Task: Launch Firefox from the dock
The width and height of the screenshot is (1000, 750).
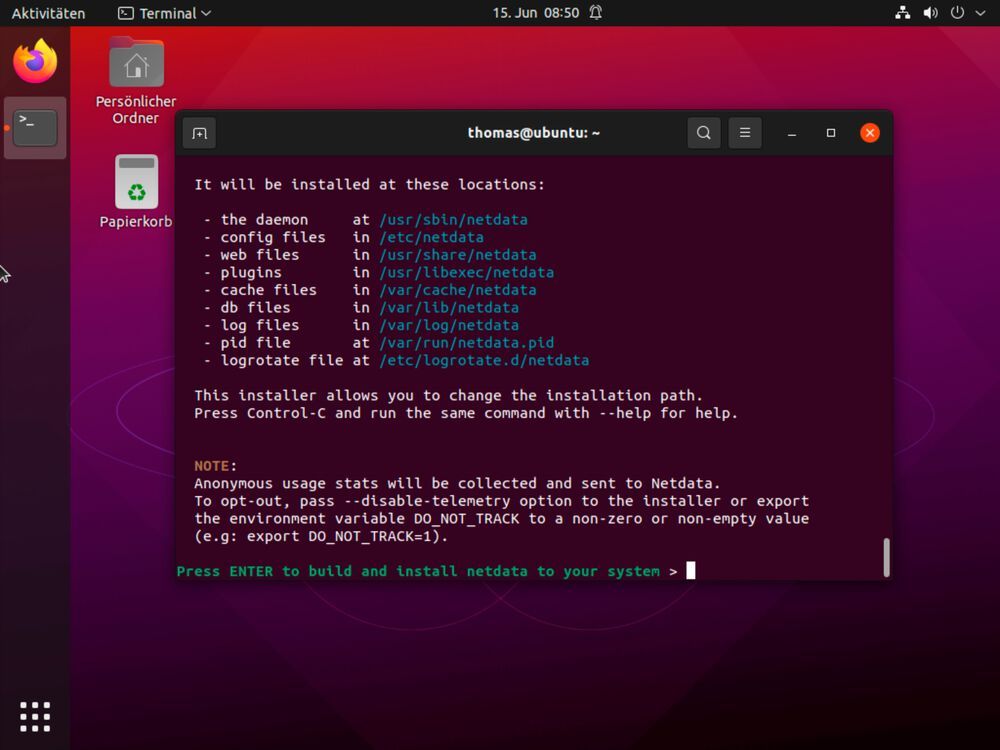Action: click(34, 61)
